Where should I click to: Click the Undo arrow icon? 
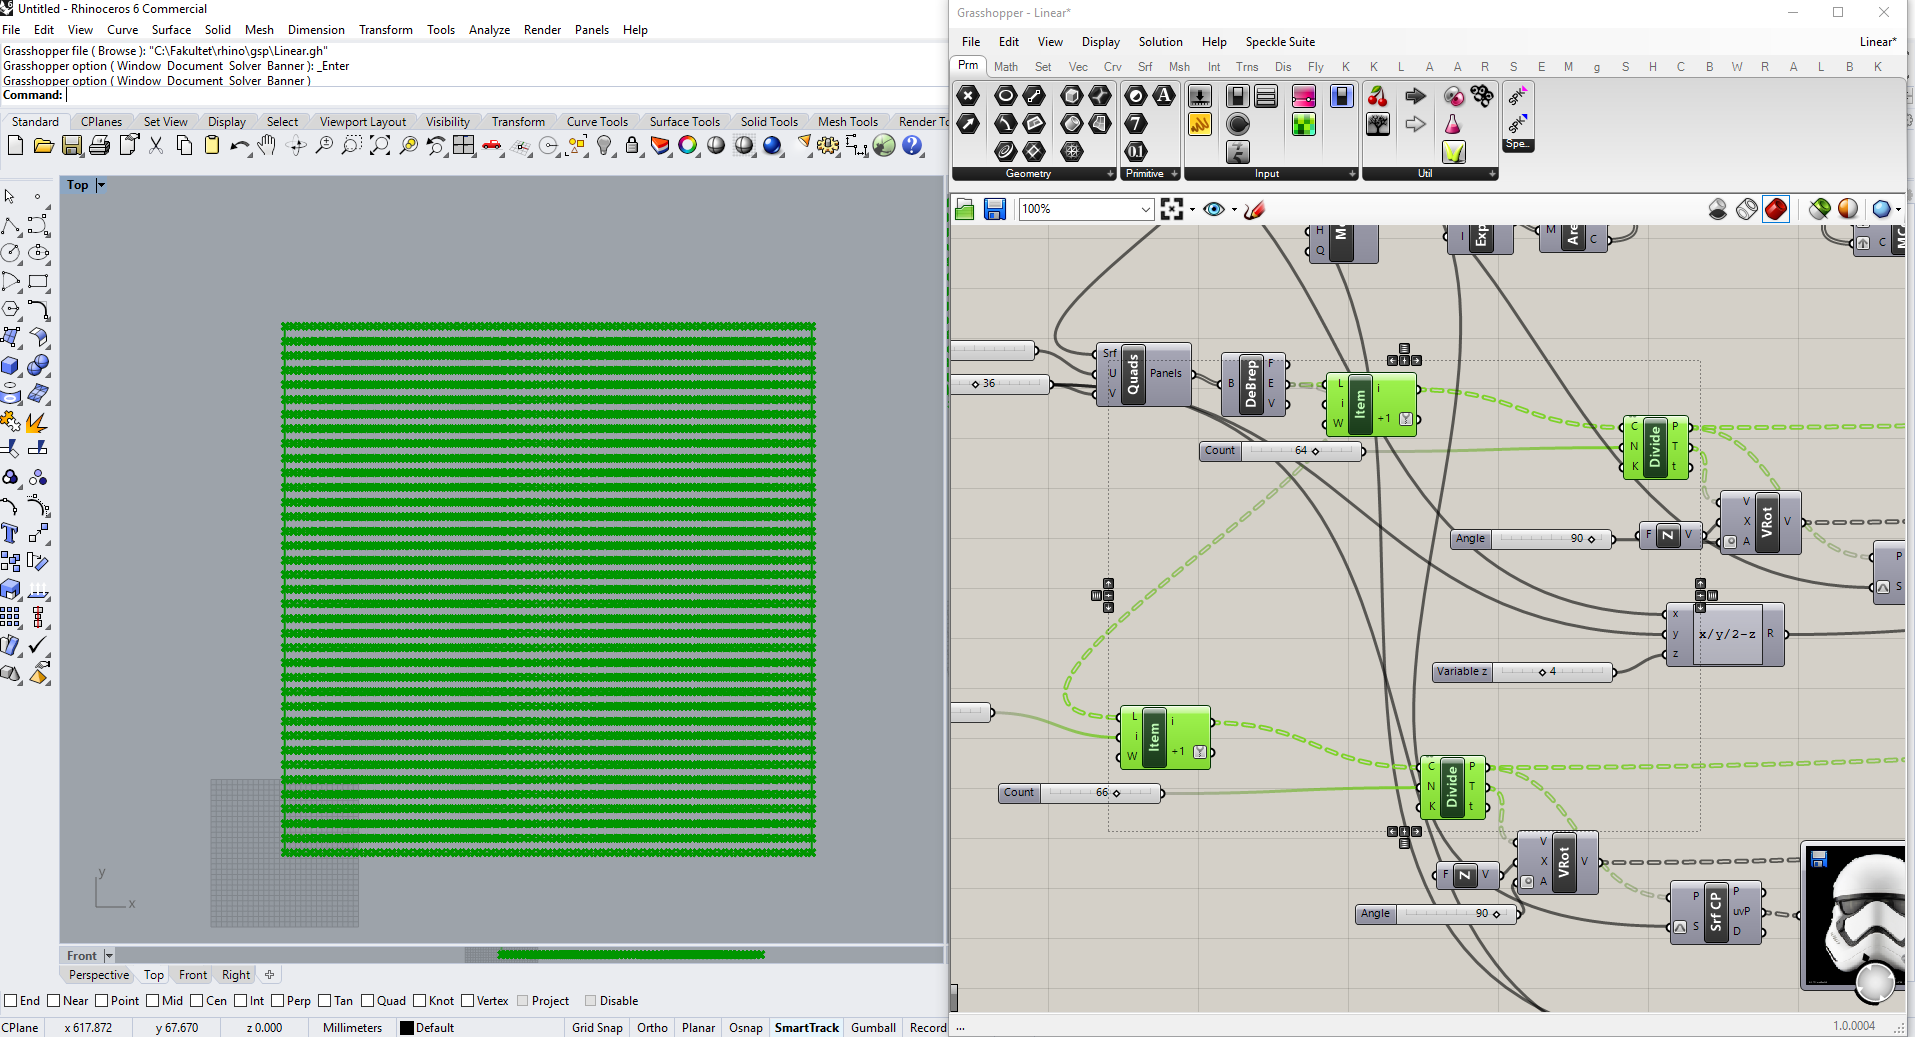pyautogui.click(x=239, y=146)
